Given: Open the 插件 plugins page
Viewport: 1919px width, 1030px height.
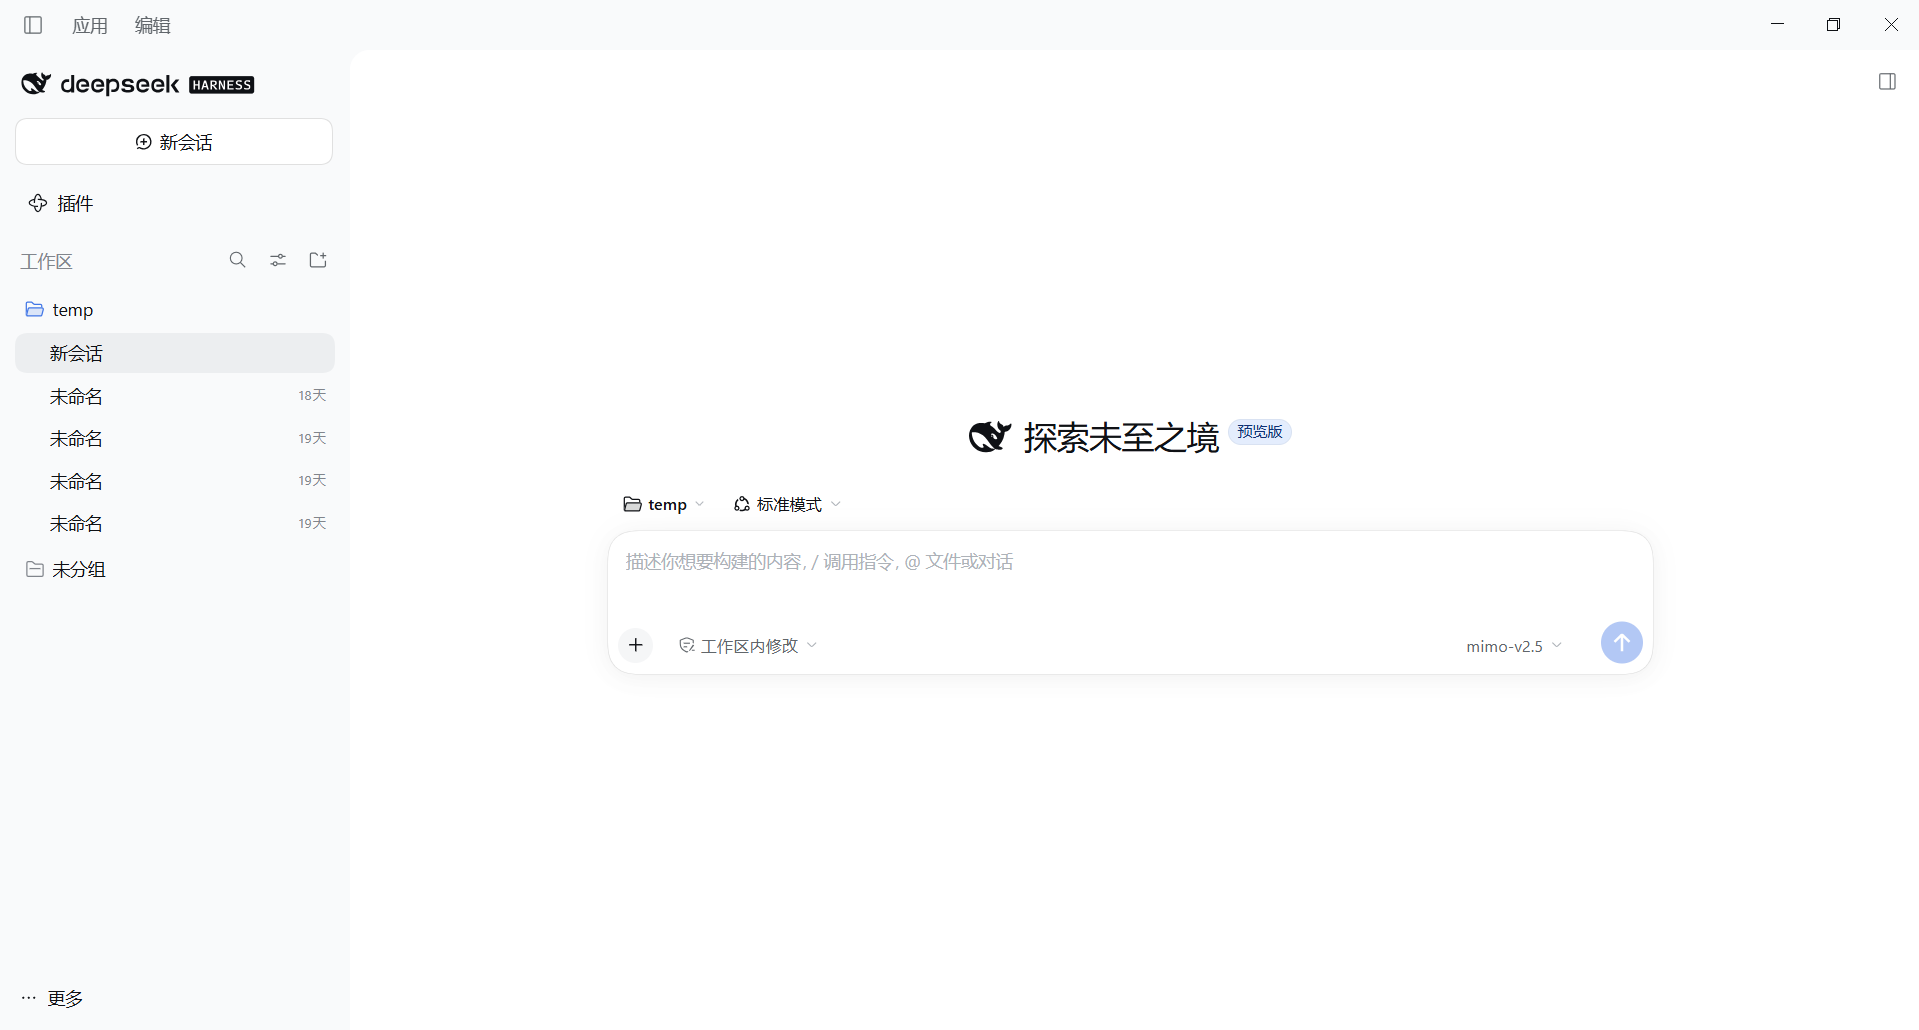Looking at the screenshot, I should (x=61, y=204).
